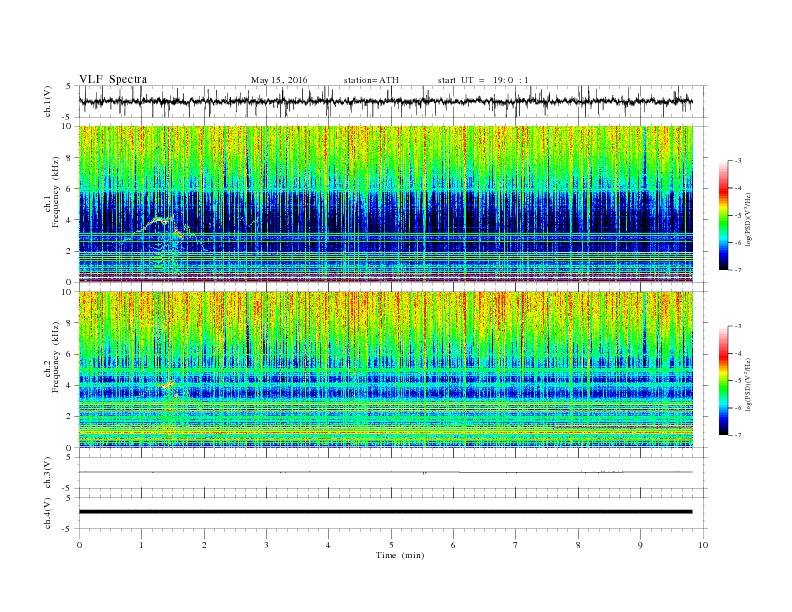792x612 pixels.
Task: Click the thin ch.3 voltage trace
Action: click(x=385, y=472)
